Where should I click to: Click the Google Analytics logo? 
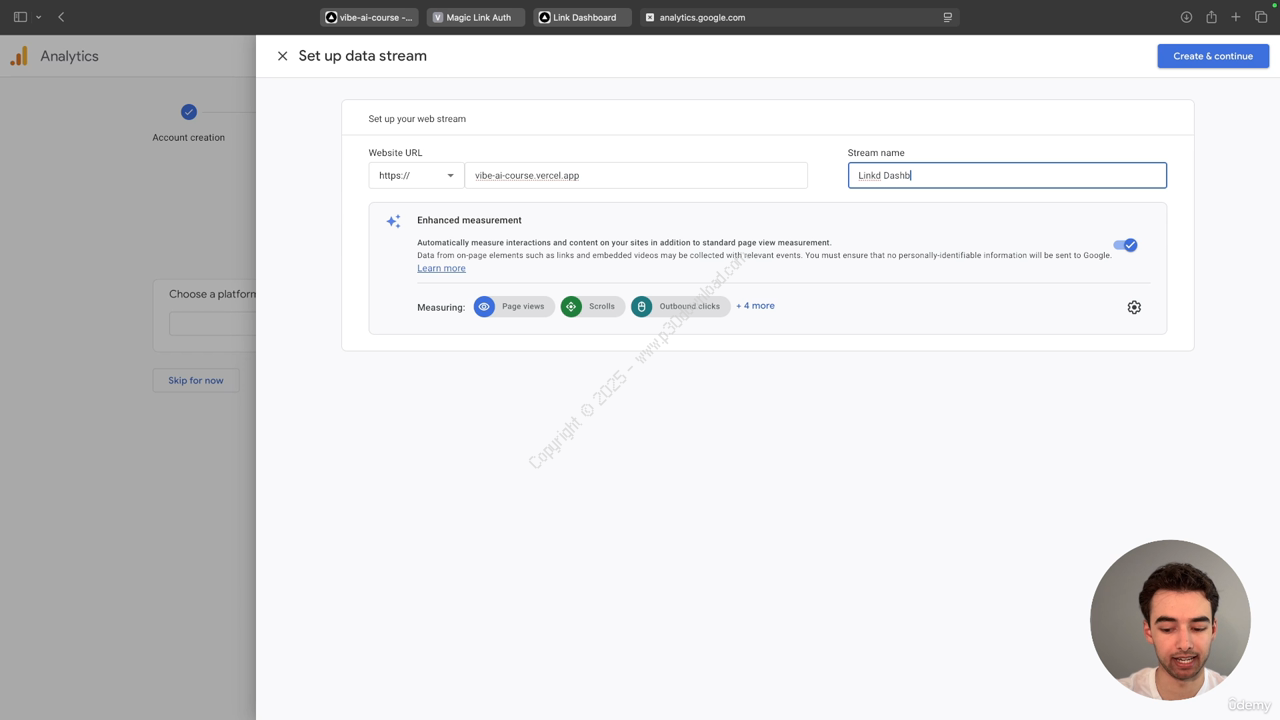pos(19,56)
